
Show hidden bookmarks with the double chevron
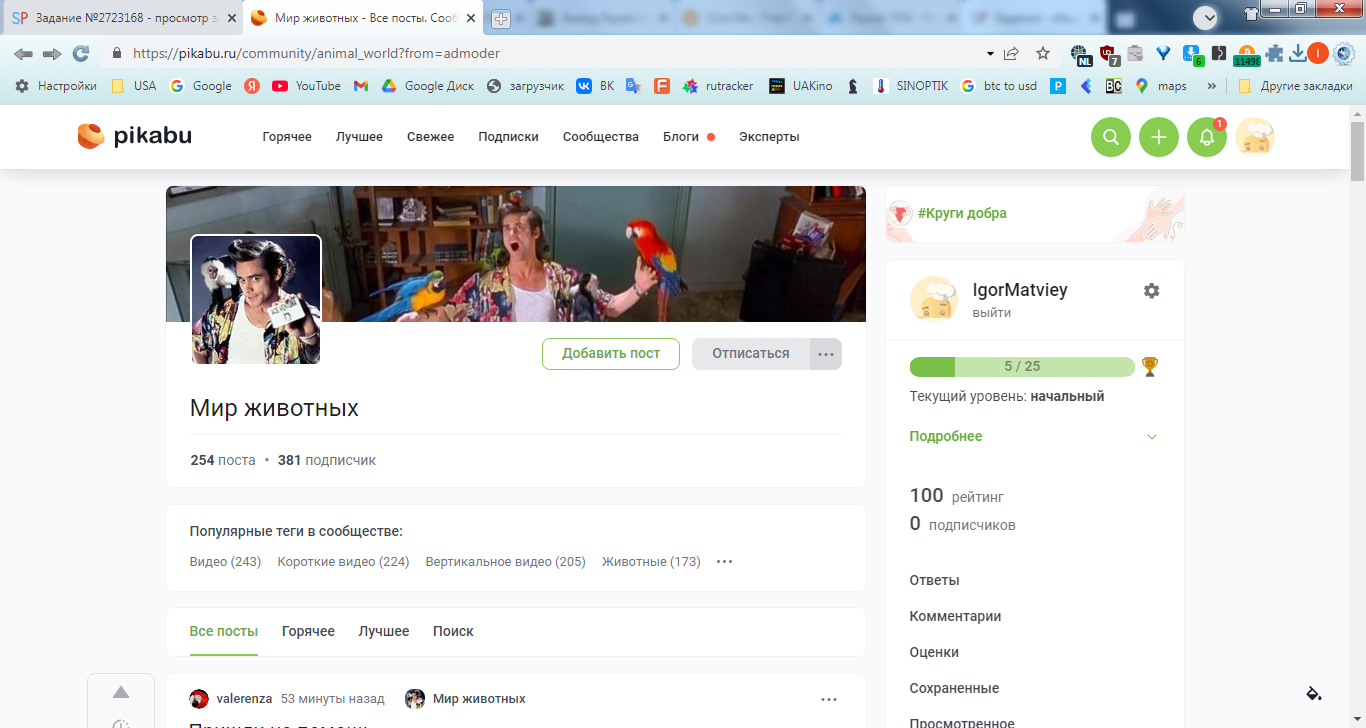tap(1212, 86)
